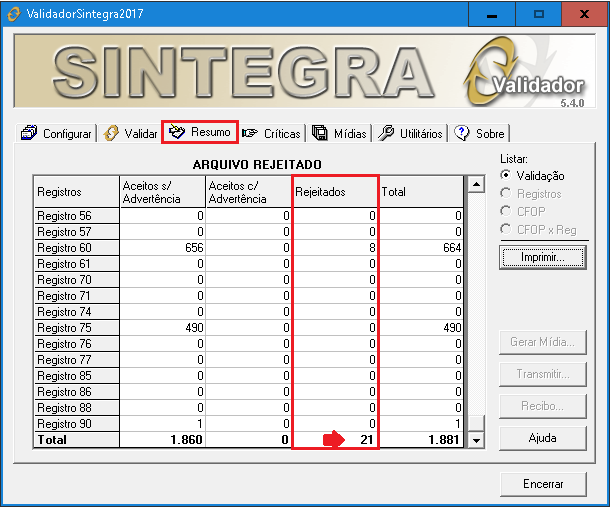Viewport: 612px width, 508px height.
Task: Click the ARQUIVO REJEITADO heading
Action: coord(257,165)
